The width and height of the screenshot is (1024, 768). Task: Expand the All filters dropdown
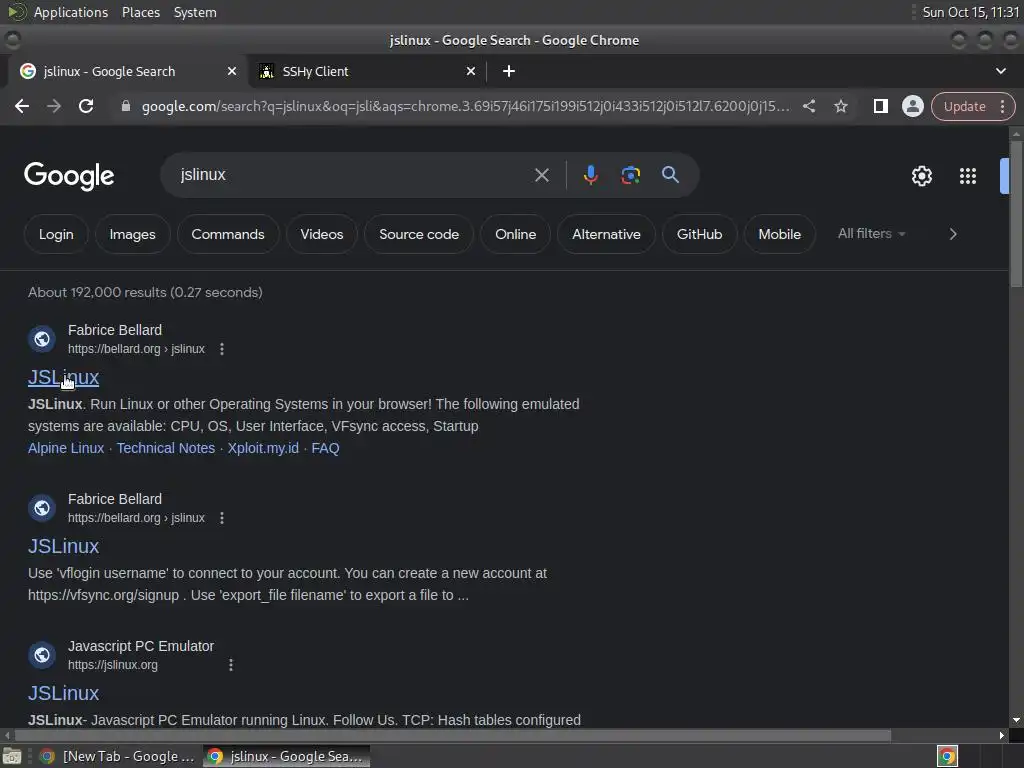coord(871,234)
